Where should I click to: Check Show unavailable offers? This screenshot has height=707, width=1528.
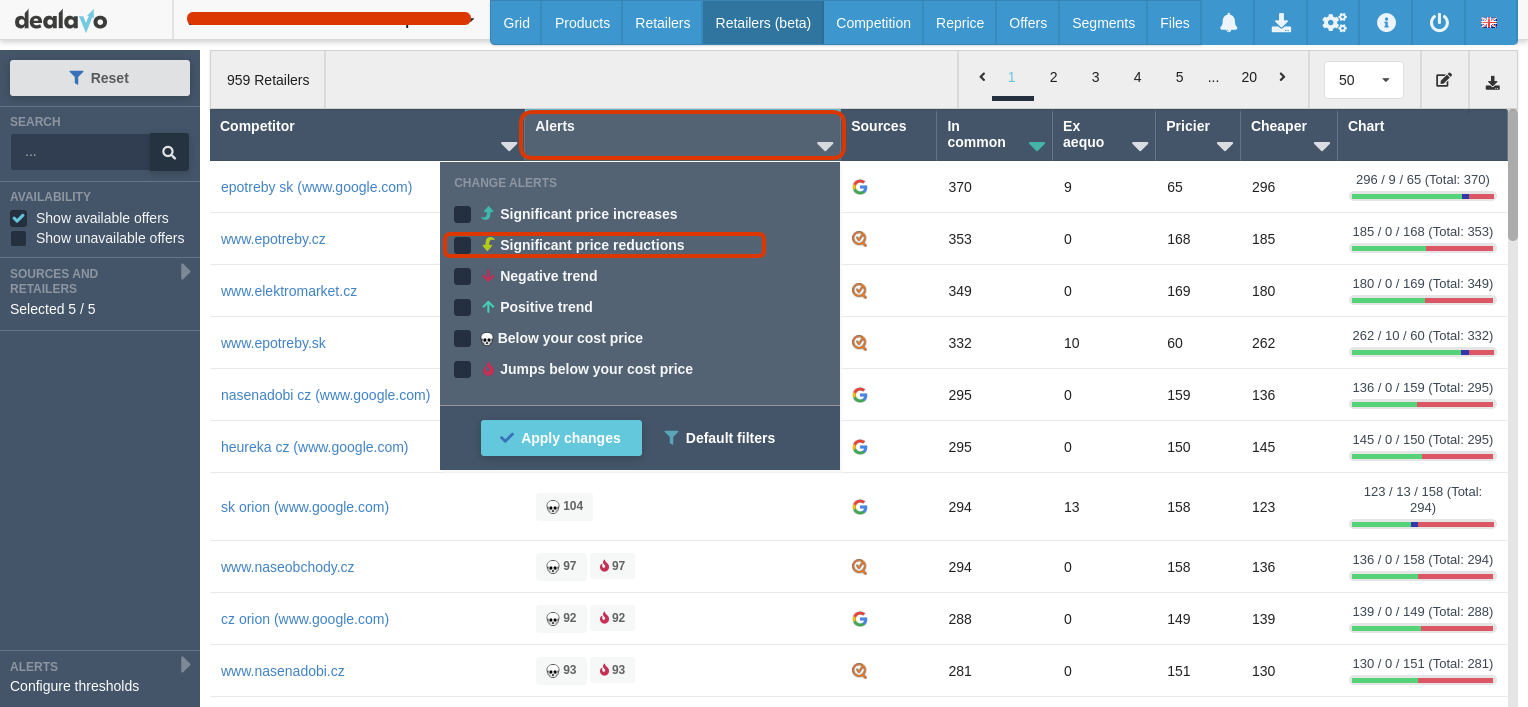[18, 238]
